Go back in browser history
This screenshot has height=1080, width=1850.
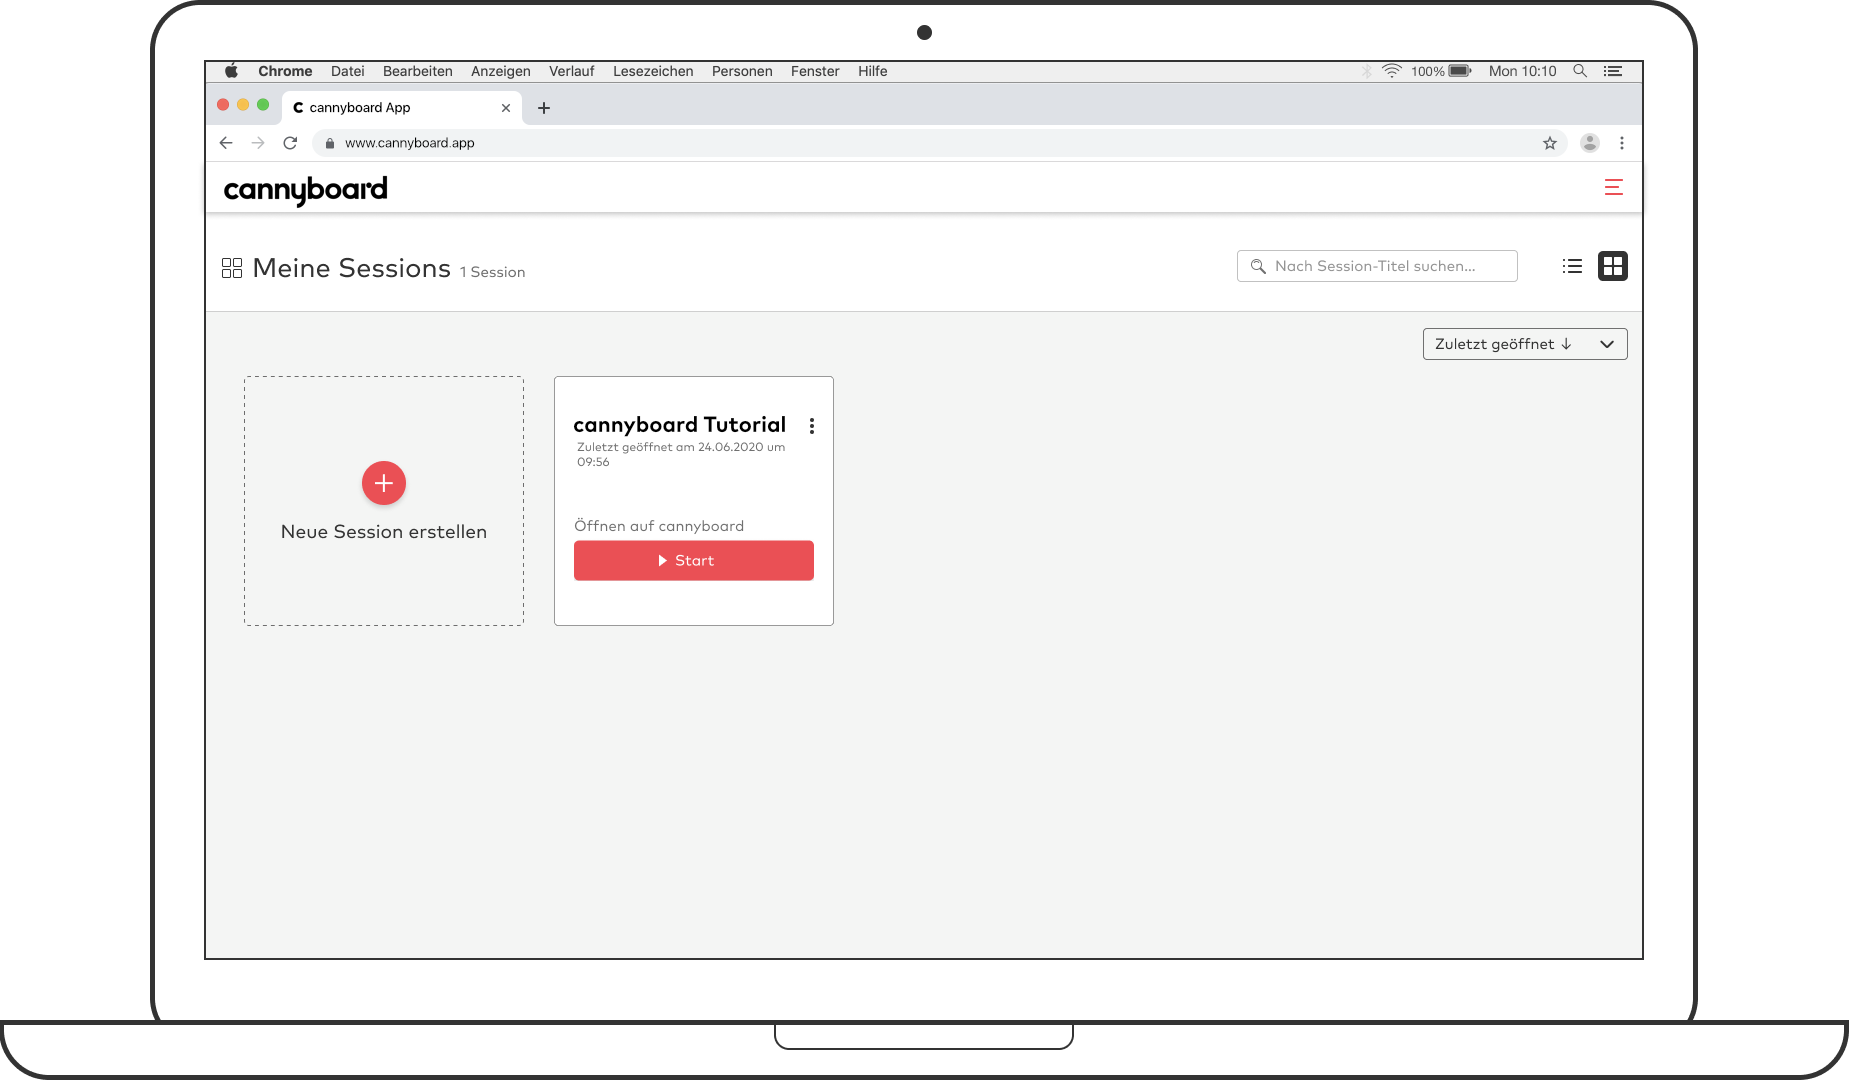point(226,143)
